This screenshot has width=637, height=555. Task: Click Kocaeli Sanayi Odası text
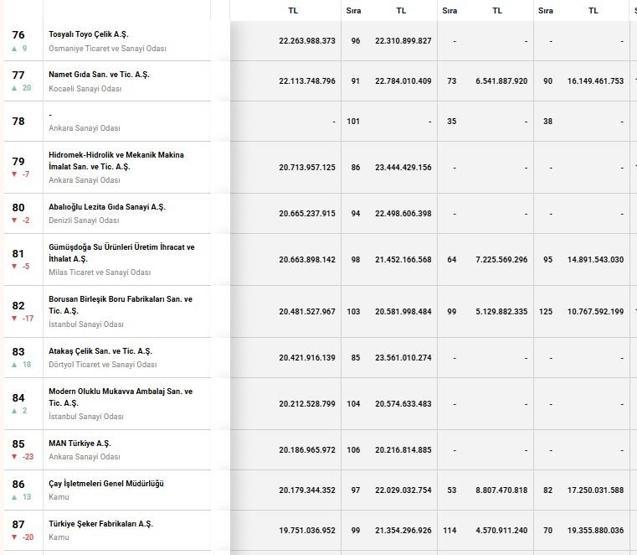point(85,89)
